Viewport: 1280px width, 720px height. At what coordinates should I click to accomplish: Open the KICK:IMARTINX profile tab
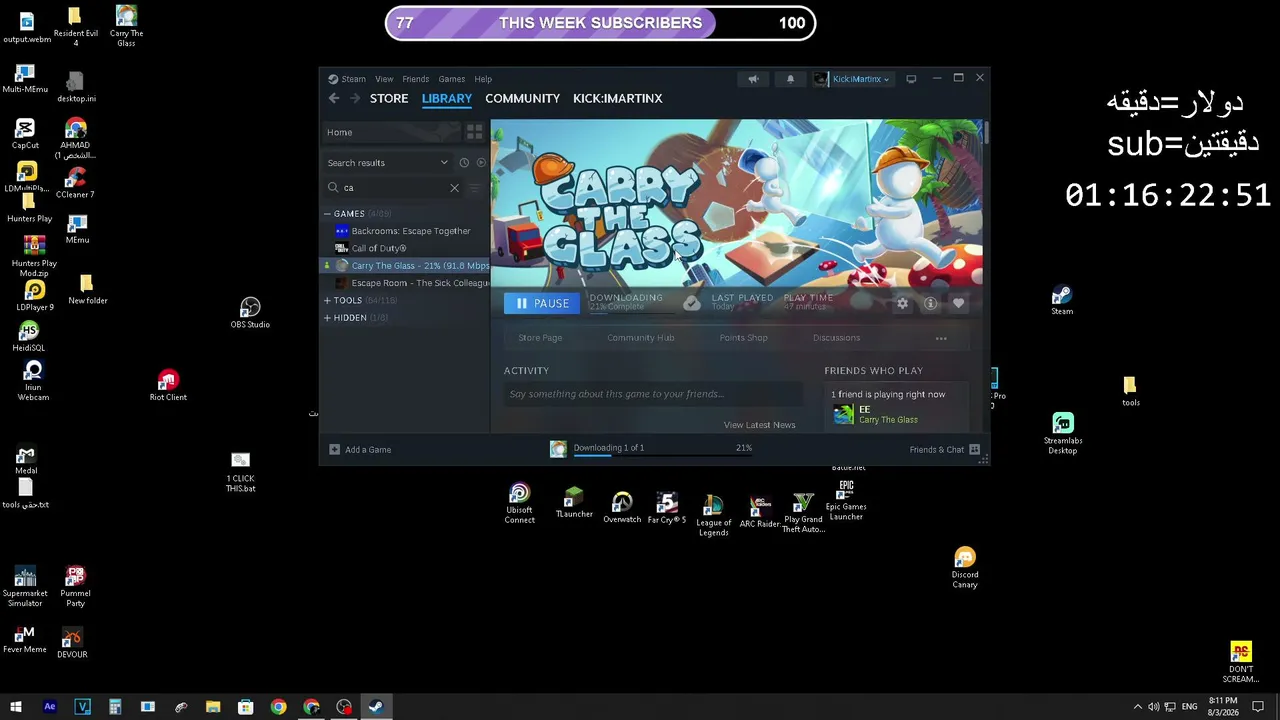pyautogui.click(x=618, y=98)
